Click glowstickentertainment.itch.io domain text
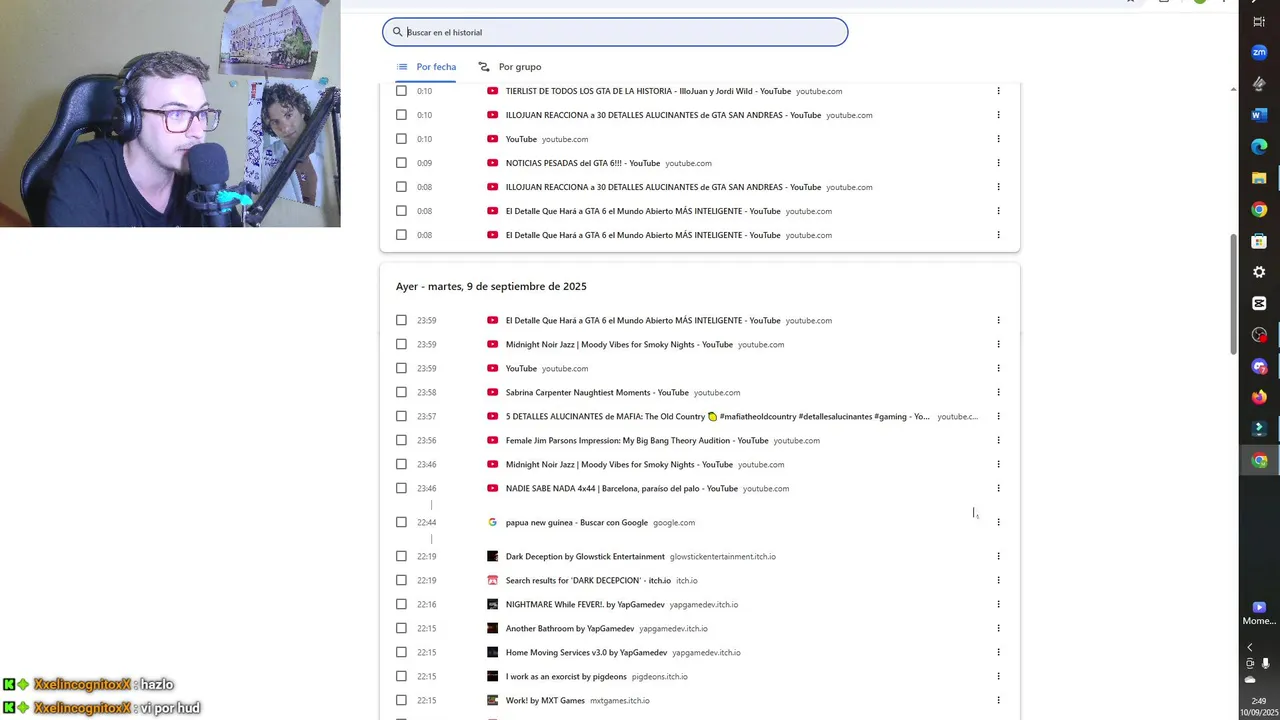Screen dimensions: 1280x720 tap(723, 556)
